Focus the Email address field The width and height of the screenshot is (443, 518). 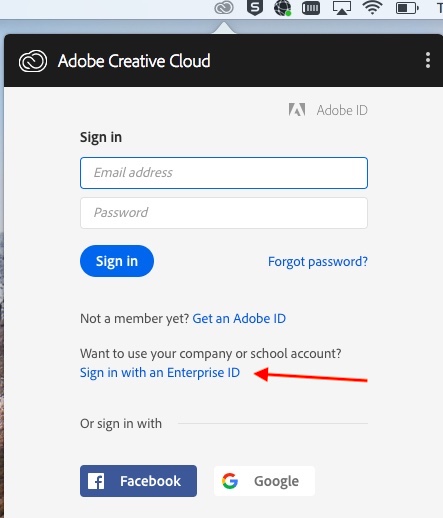pyautogui.click(x=224, y=173)
